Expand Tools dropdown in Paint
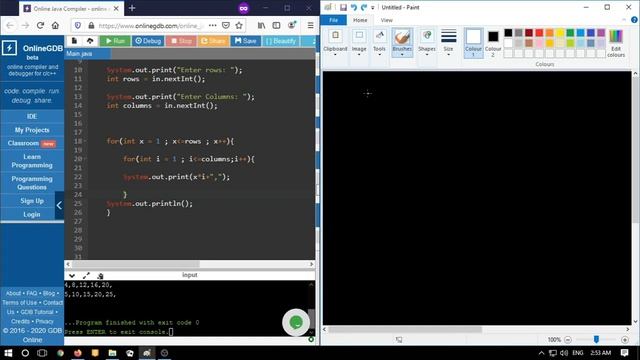Screen dimensions: 640x360 (x=379, y=55)
